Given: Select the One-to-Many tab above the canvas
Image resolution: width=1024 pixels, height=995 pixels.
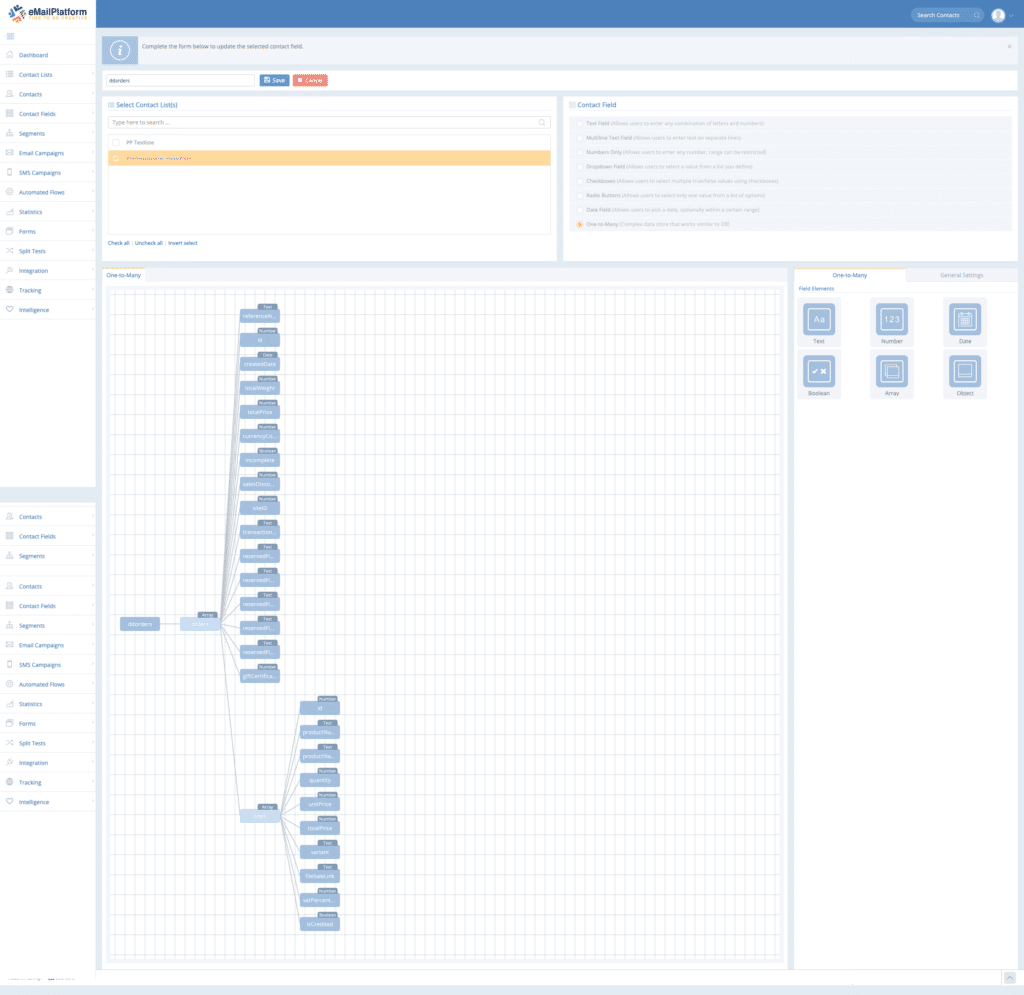Looking at the screenshot, I should (x=123, y=275).
